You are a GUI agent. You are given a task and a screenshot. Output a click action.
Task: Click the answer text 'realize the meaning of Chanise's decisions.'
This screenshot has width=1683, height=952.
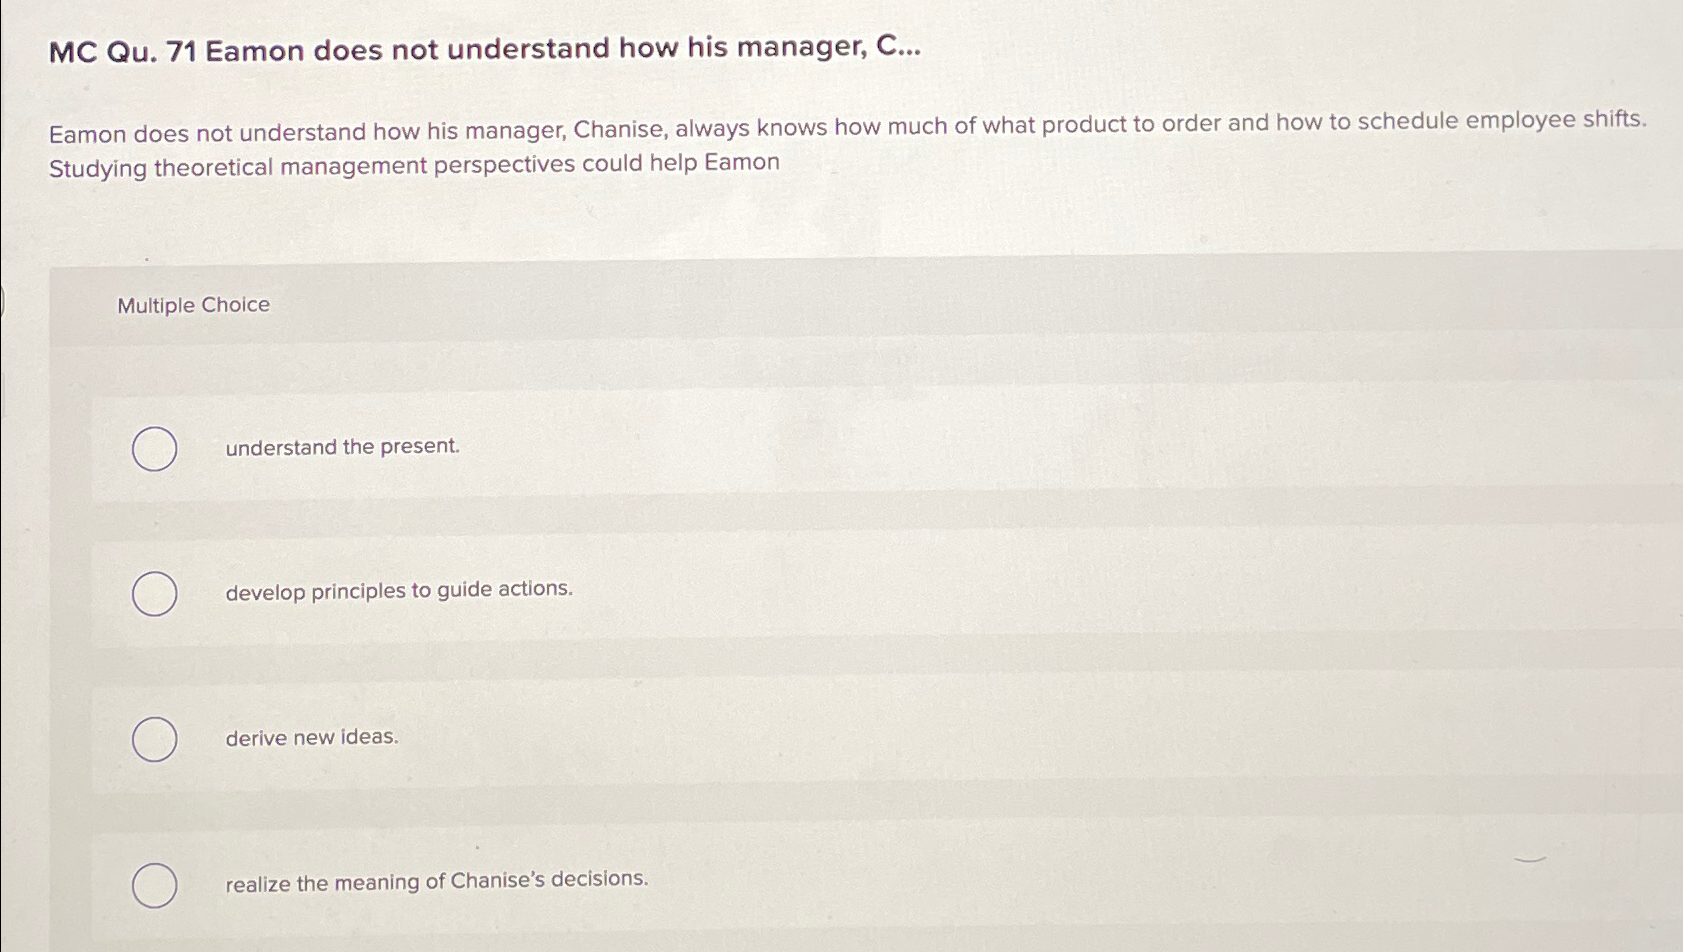pos(435,880)
